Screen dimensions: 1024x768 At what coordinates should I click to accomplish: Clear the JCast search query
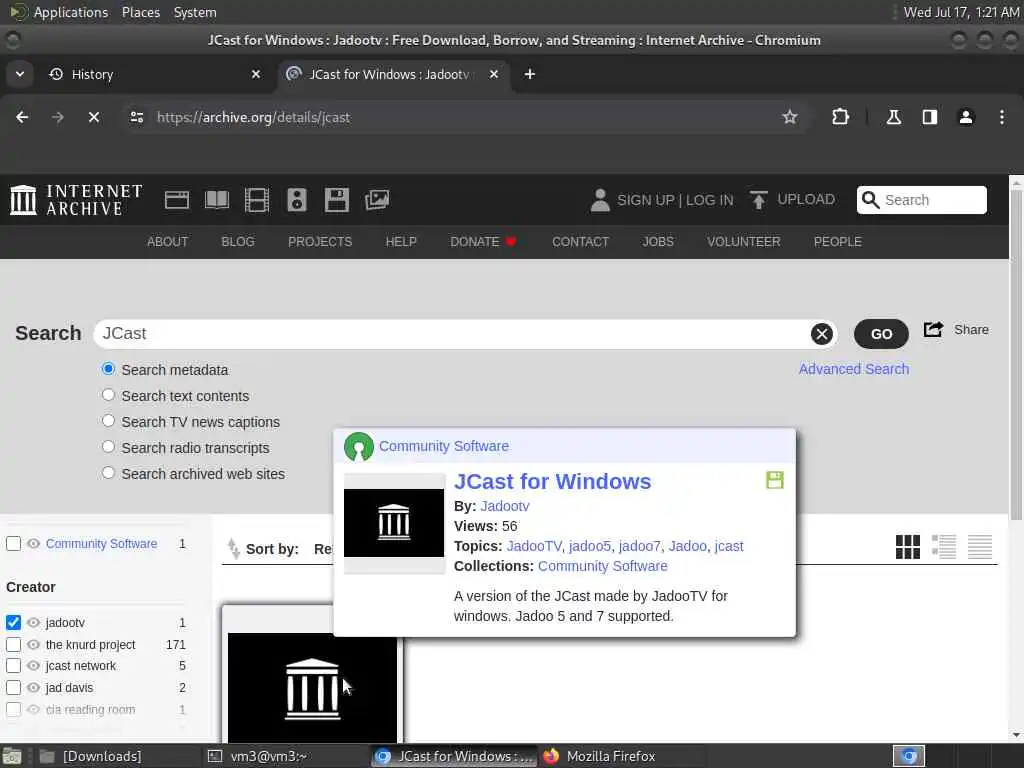[x=822, y=334]
